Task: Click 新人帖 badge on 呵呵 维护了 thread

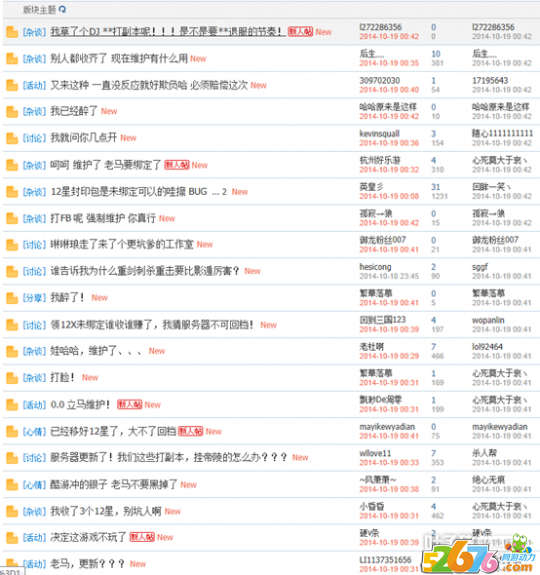Action: pos(177,165)
